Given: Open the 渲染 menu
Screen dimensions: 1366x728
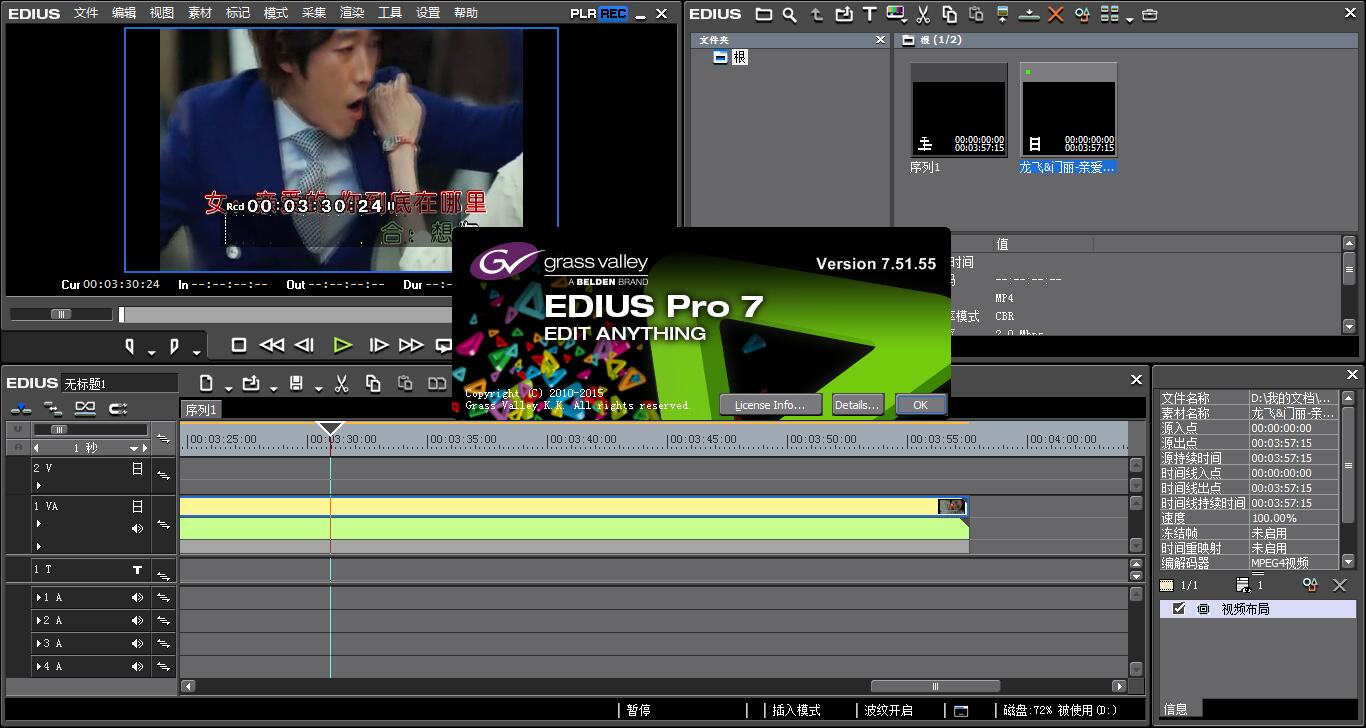Looking at the screenshot, I should (351, 12).
